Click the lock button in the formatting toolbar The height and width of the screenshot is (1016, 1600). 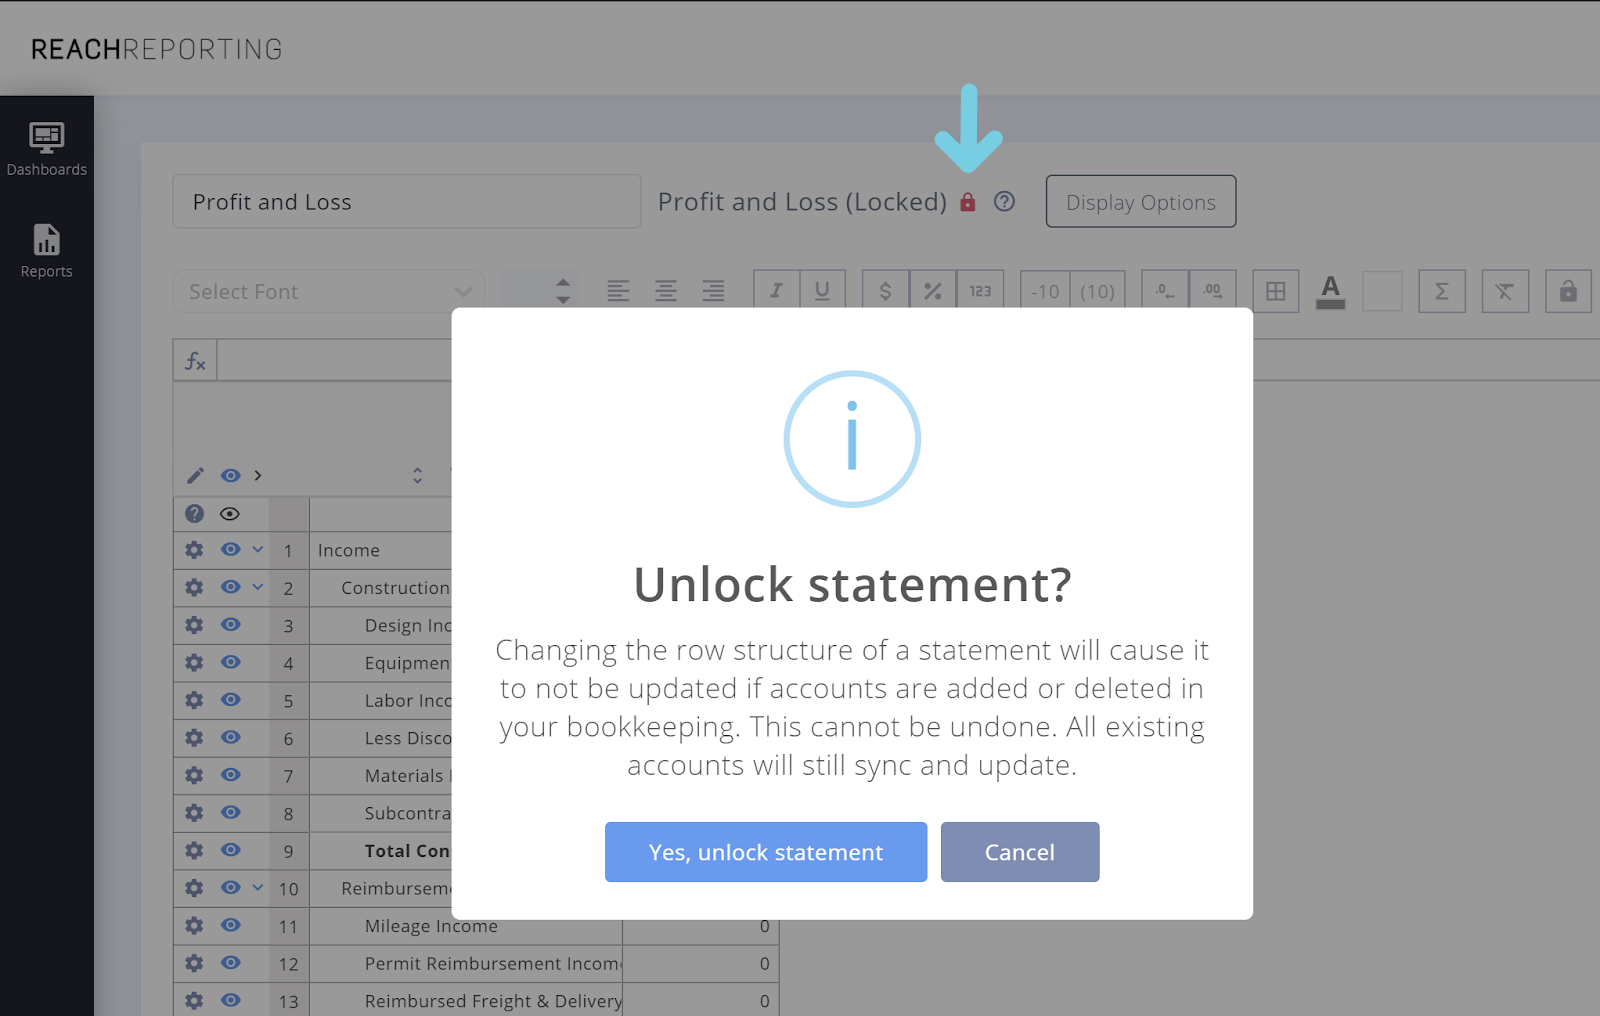1567,291
